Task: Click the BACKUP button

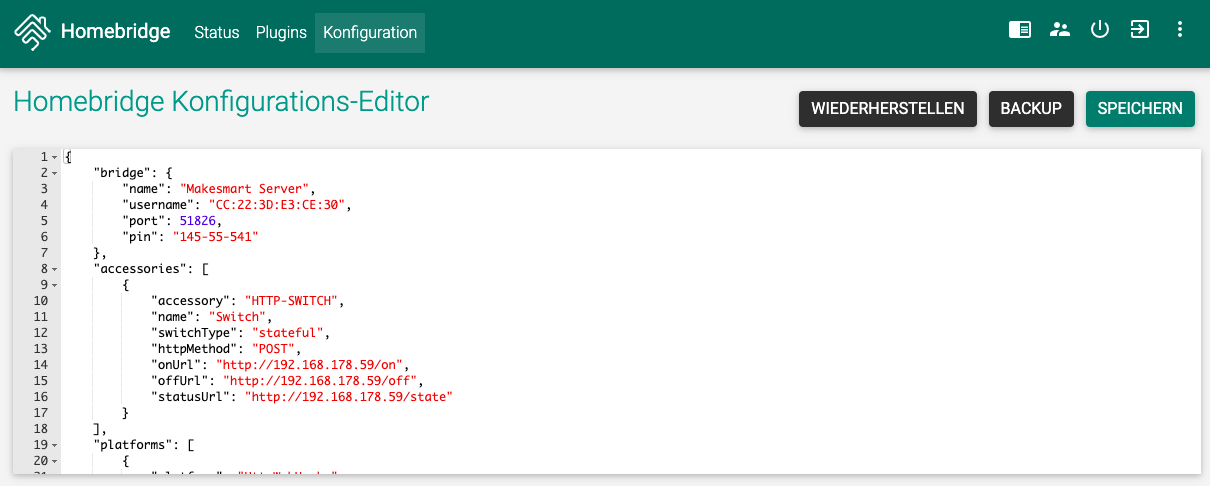Action: pyautogui.click(x=1031, y=109)
